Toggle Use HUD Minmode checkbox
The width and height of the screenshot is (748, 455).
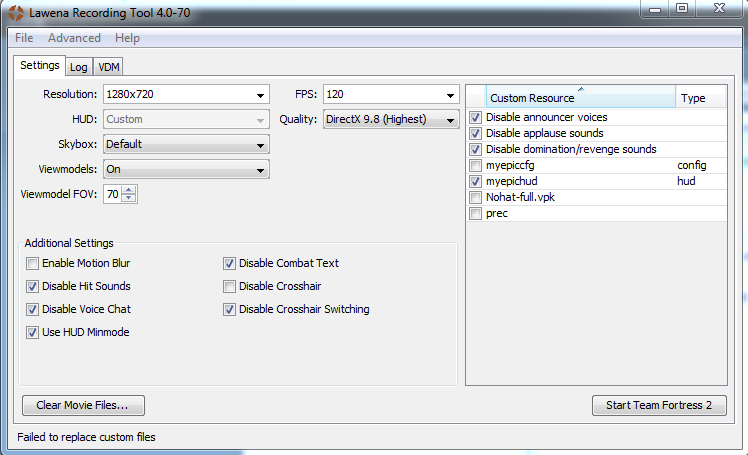[32, 332]
